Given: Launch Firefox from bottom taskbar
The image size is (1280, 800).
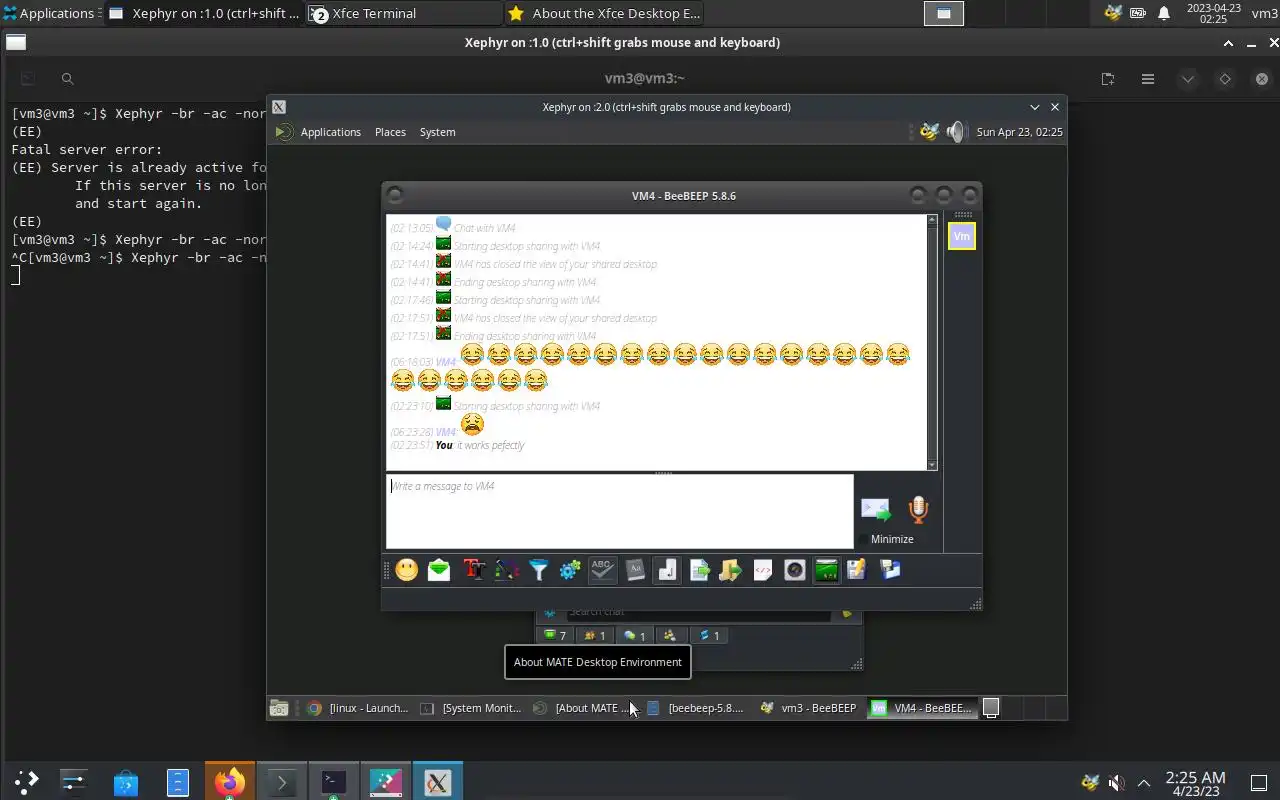Looking at the screenshot, I should [x=229, y=782].
